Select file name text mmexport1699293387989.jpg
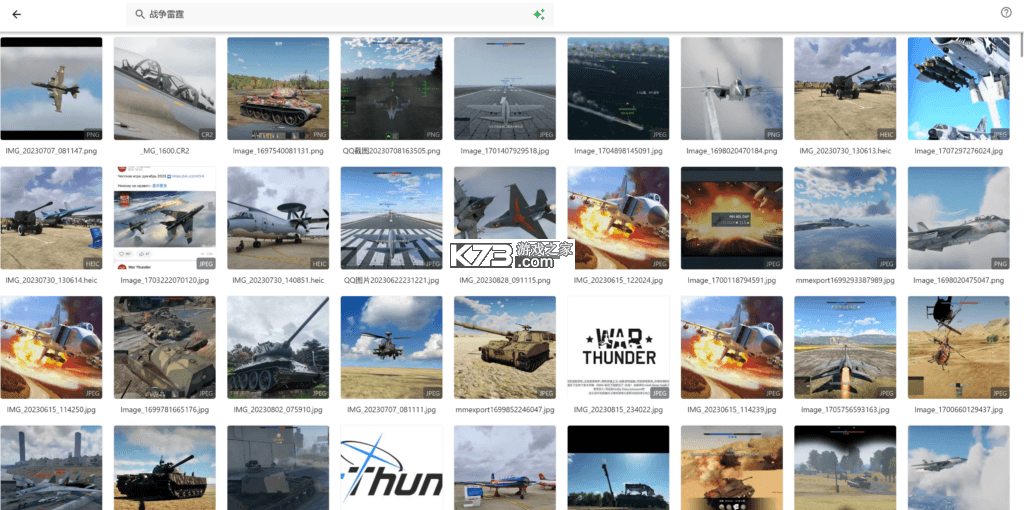 845,280
